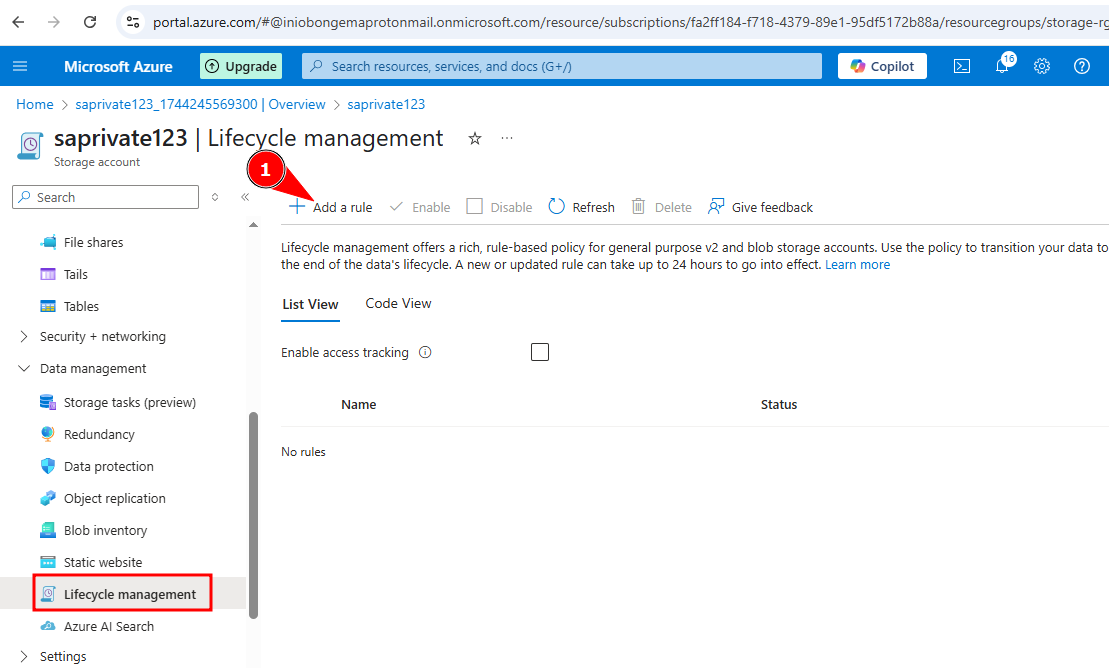Click the browser forward arrow

pos(54,22)
